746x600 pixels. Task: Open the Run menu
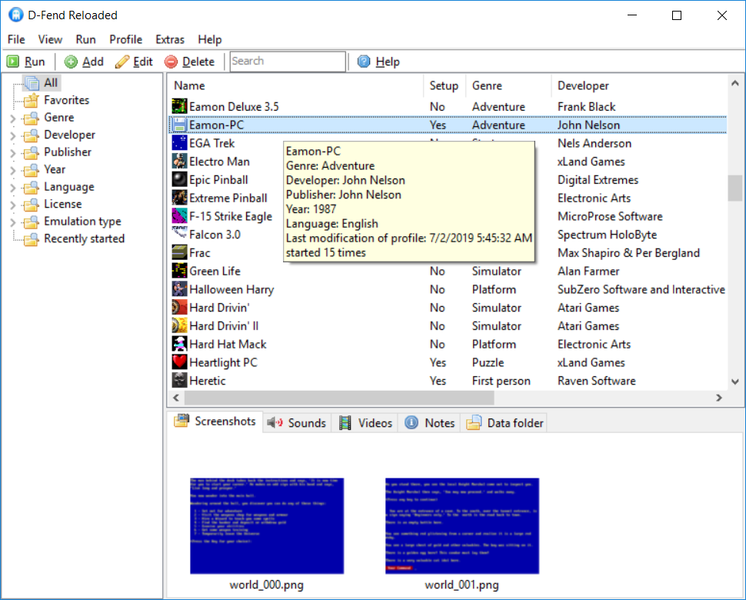(x=86, y=39)
